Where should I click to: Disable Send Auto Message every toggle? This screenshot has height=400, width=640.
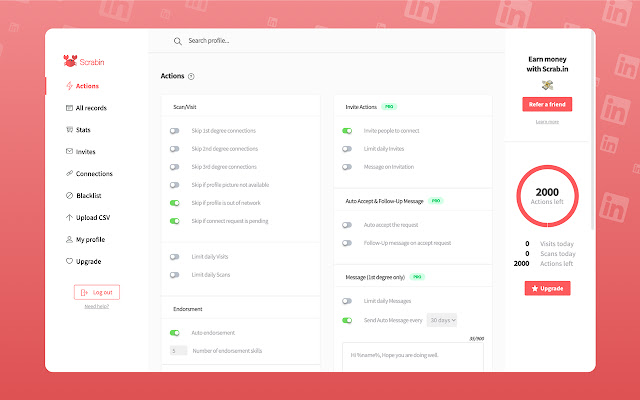[x=347, y=320]
